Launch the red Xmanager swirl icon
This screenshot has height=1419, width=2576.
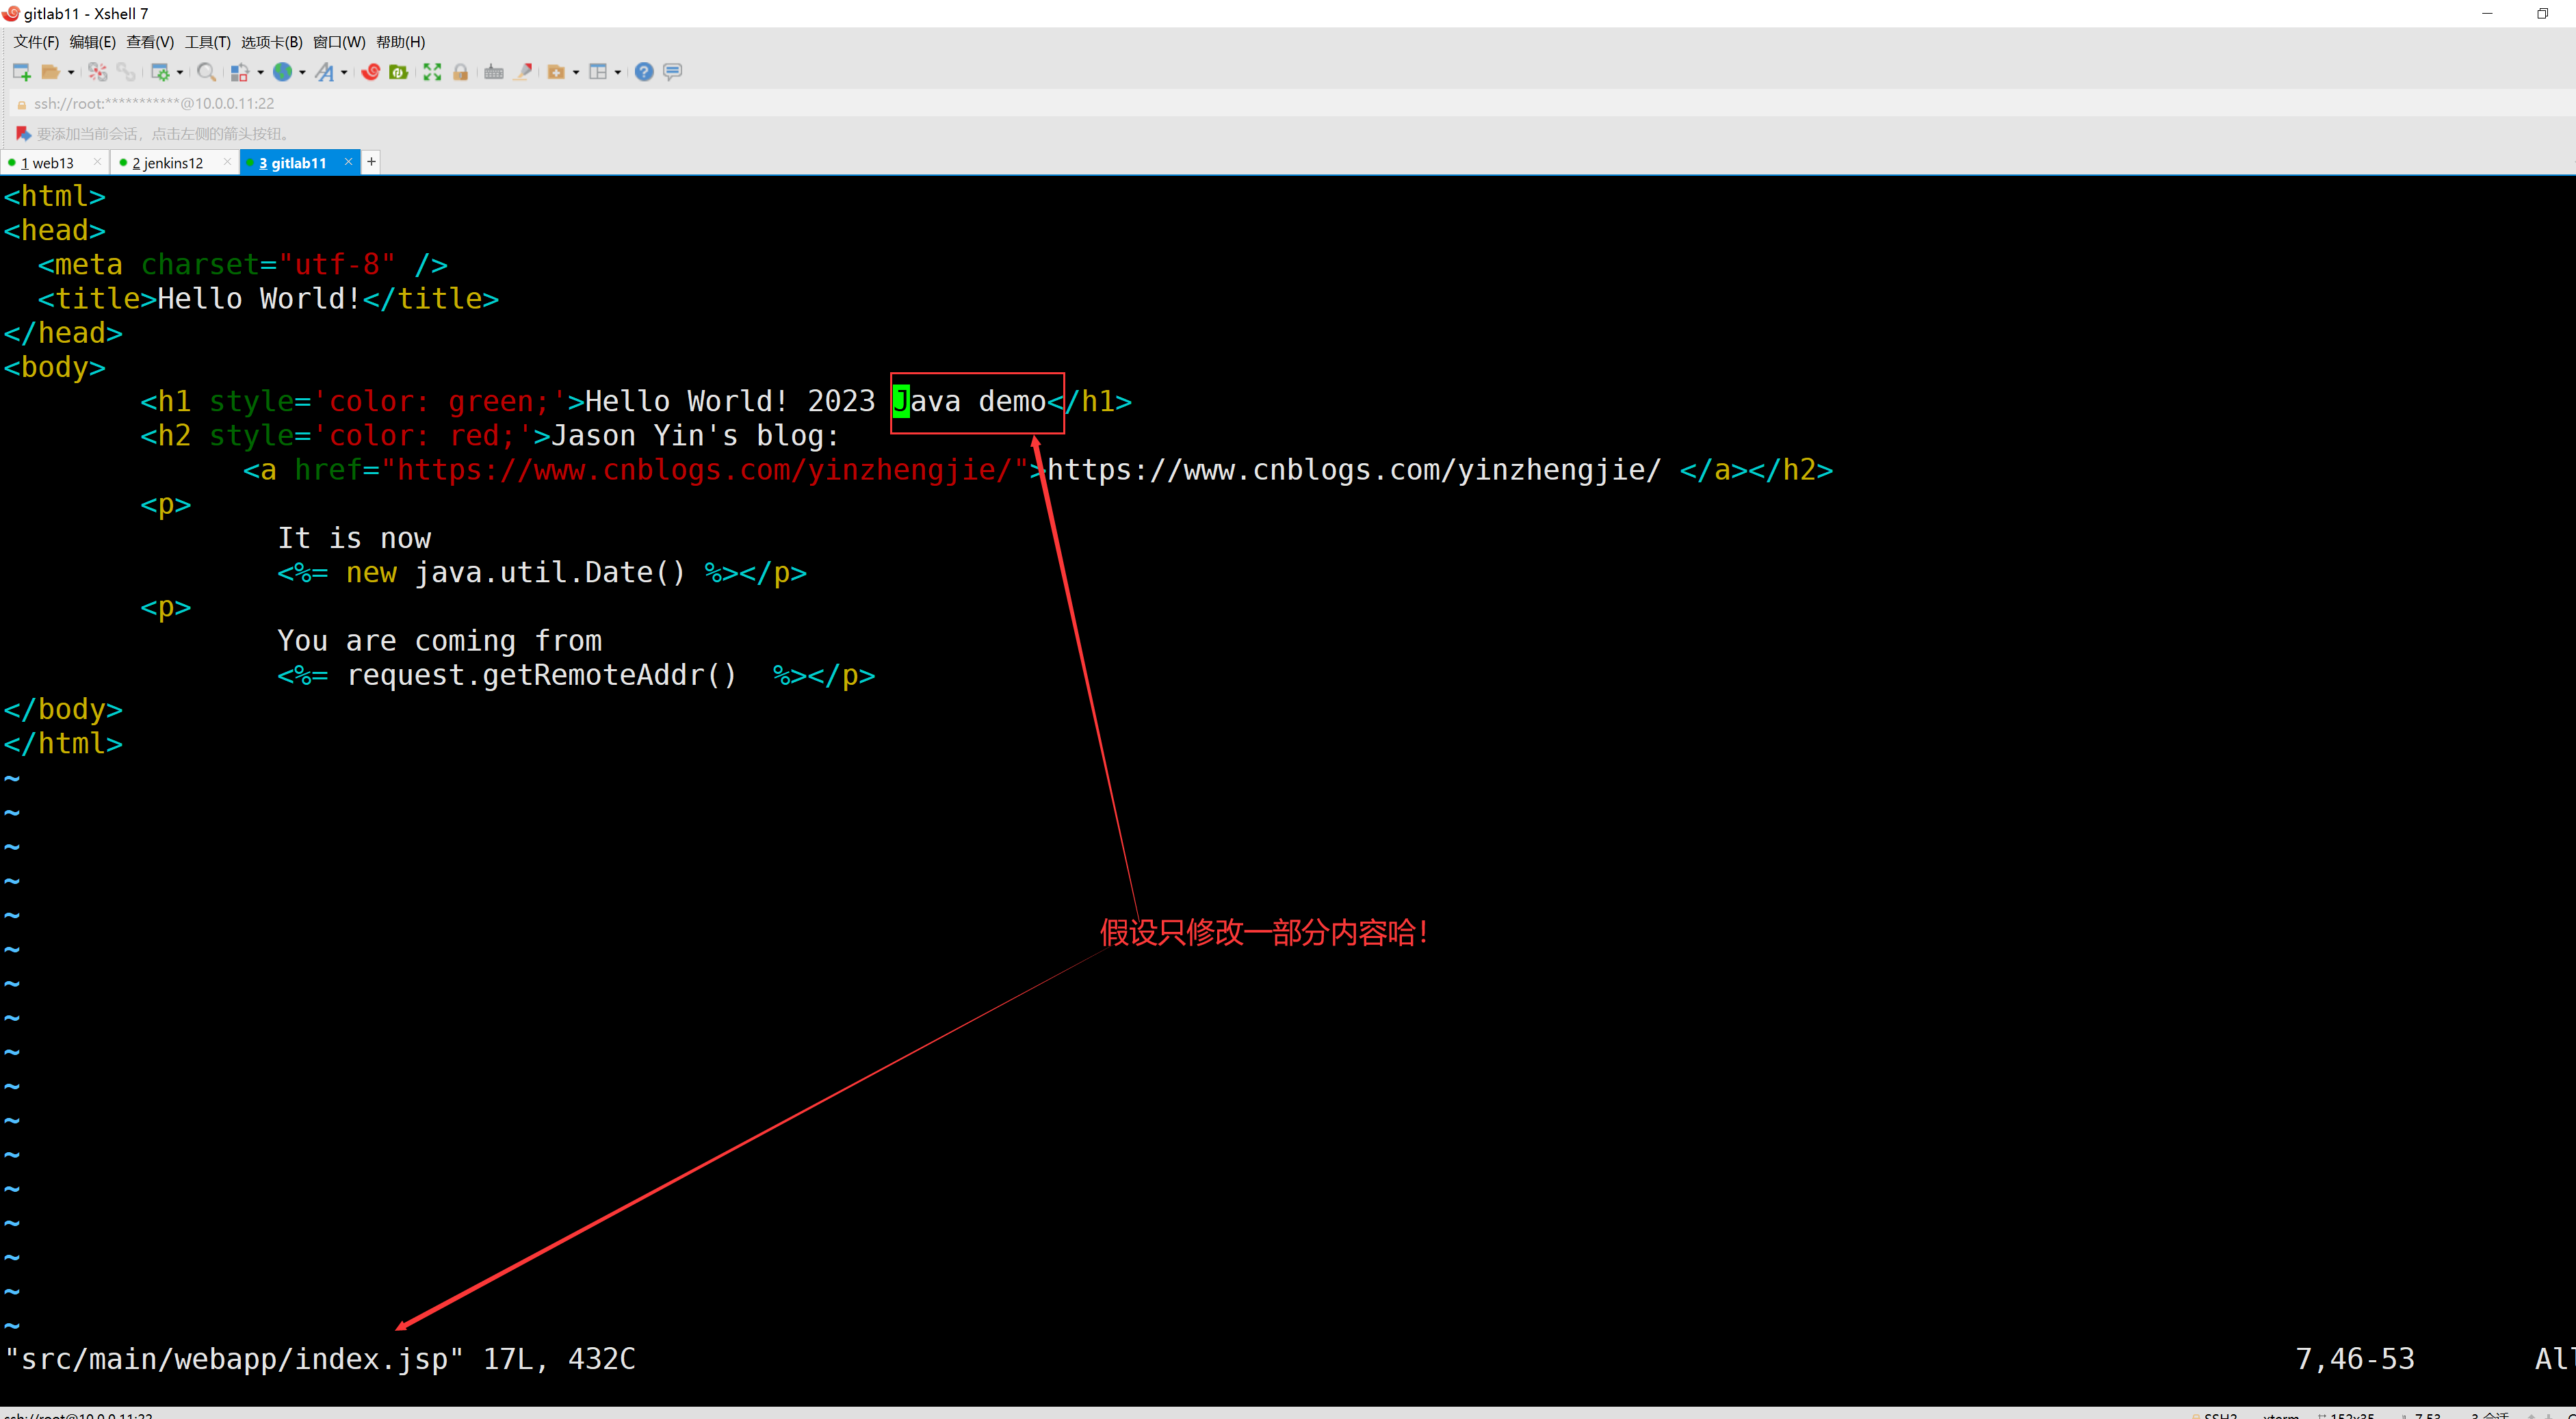pyautogui.click(x=371, y=72)
